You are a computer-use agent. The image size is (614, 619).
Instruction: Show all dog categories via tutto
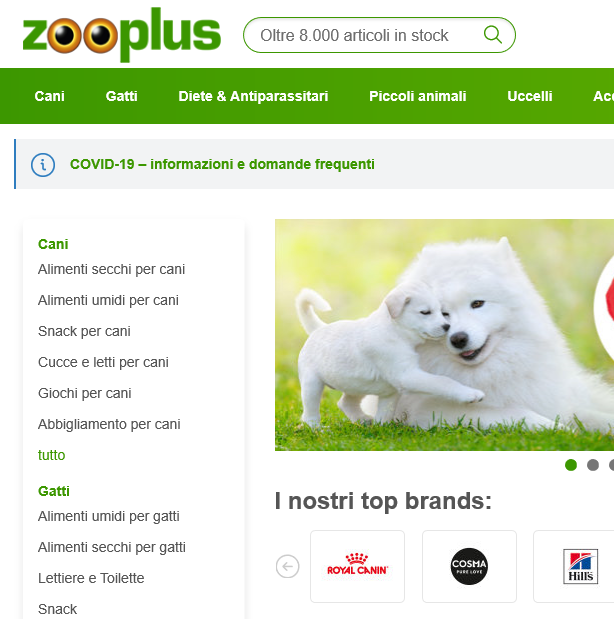[51, 455]
